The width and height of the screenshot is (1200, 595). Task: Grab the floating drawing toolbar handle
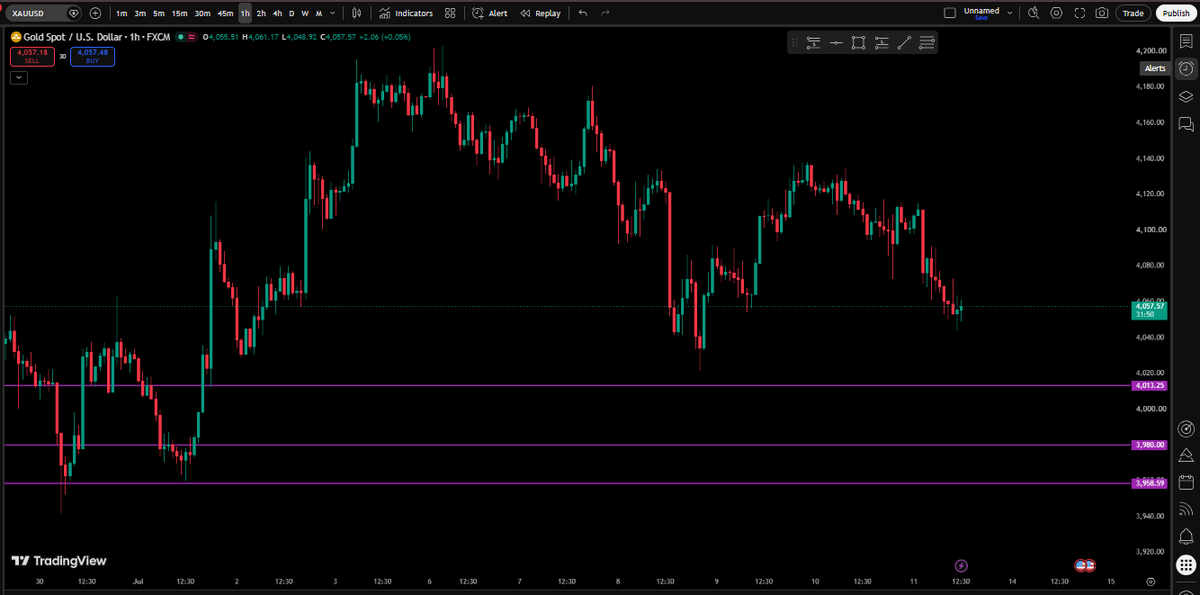click(x=794, y=42)
